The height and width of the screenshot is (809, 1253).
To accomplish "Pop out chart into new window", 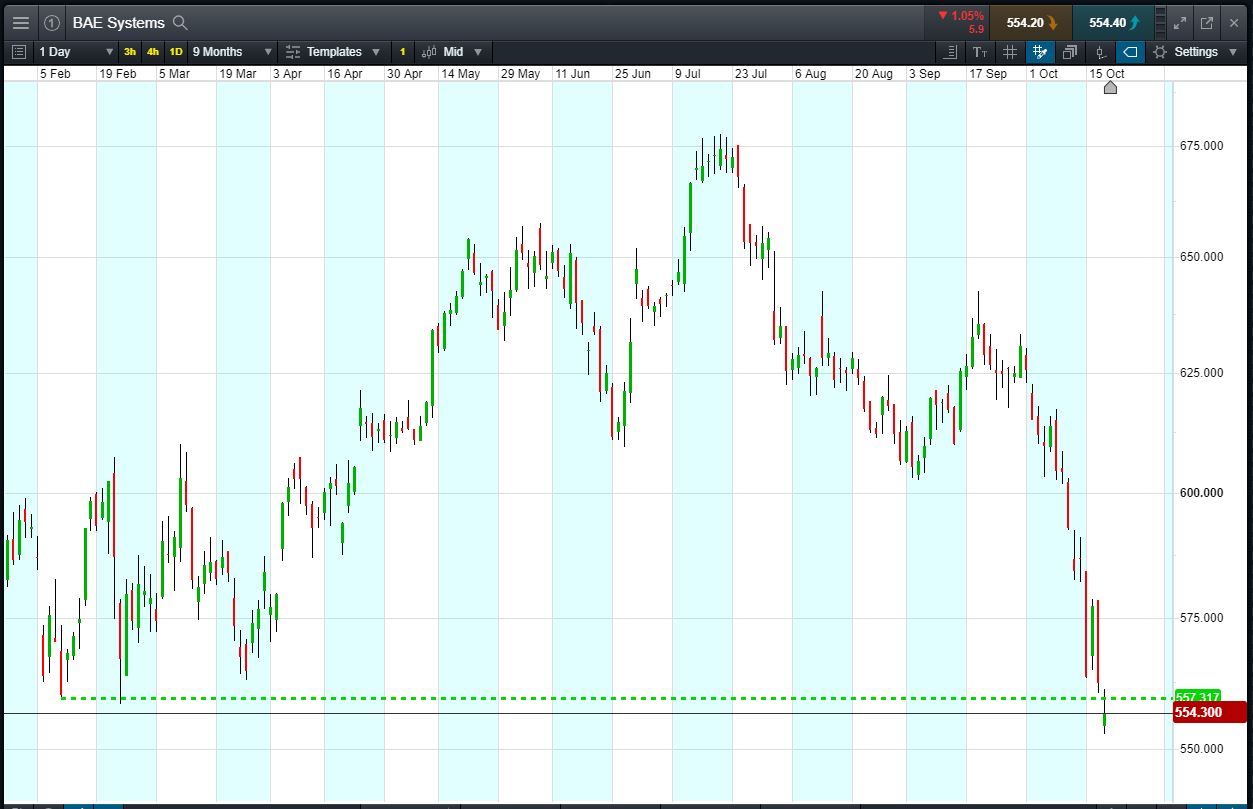I will (1207, 22).
